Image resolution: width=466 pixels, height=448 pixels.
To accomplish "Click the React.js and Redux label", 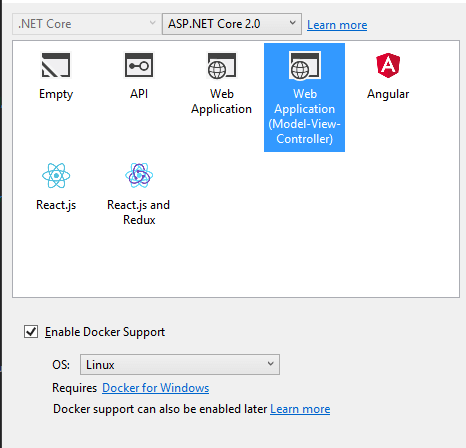I will (139, 212).
